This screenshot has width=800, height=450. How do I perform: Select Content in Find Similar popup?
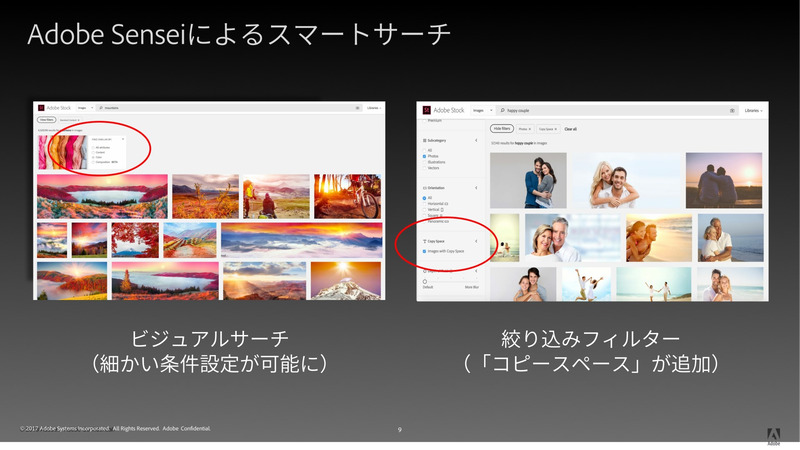click(x=93, y=152)
